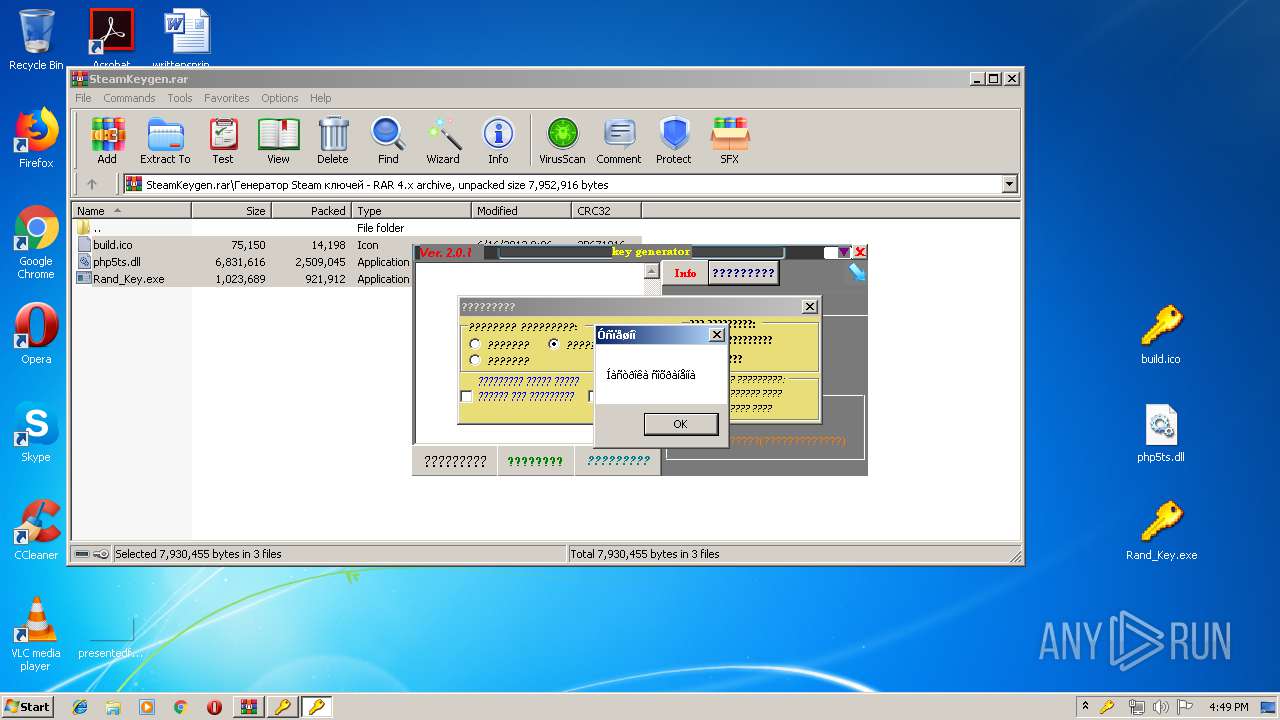Viewport: 1280px width, 720px height.
Task: Select the Opera desktop shortcut
Action: [36, 334]
